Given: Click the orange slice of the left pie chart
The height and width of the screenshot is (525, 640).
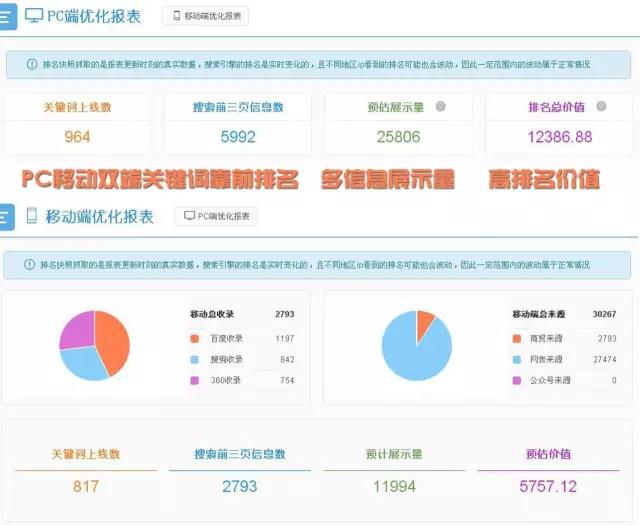Looking at the screenshot, I should 112,340.
